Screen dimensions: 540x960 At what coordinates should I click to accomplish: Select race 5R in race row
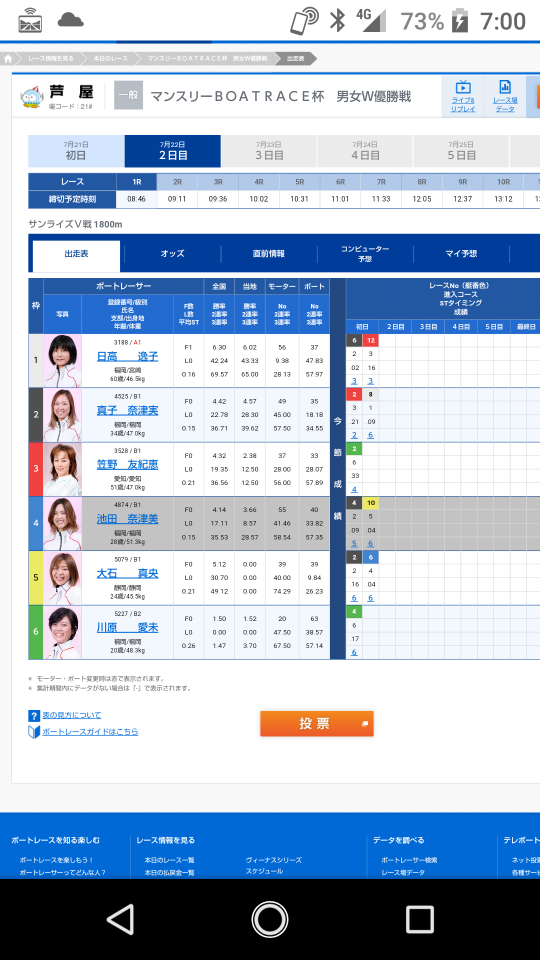(x=299, y=182)
